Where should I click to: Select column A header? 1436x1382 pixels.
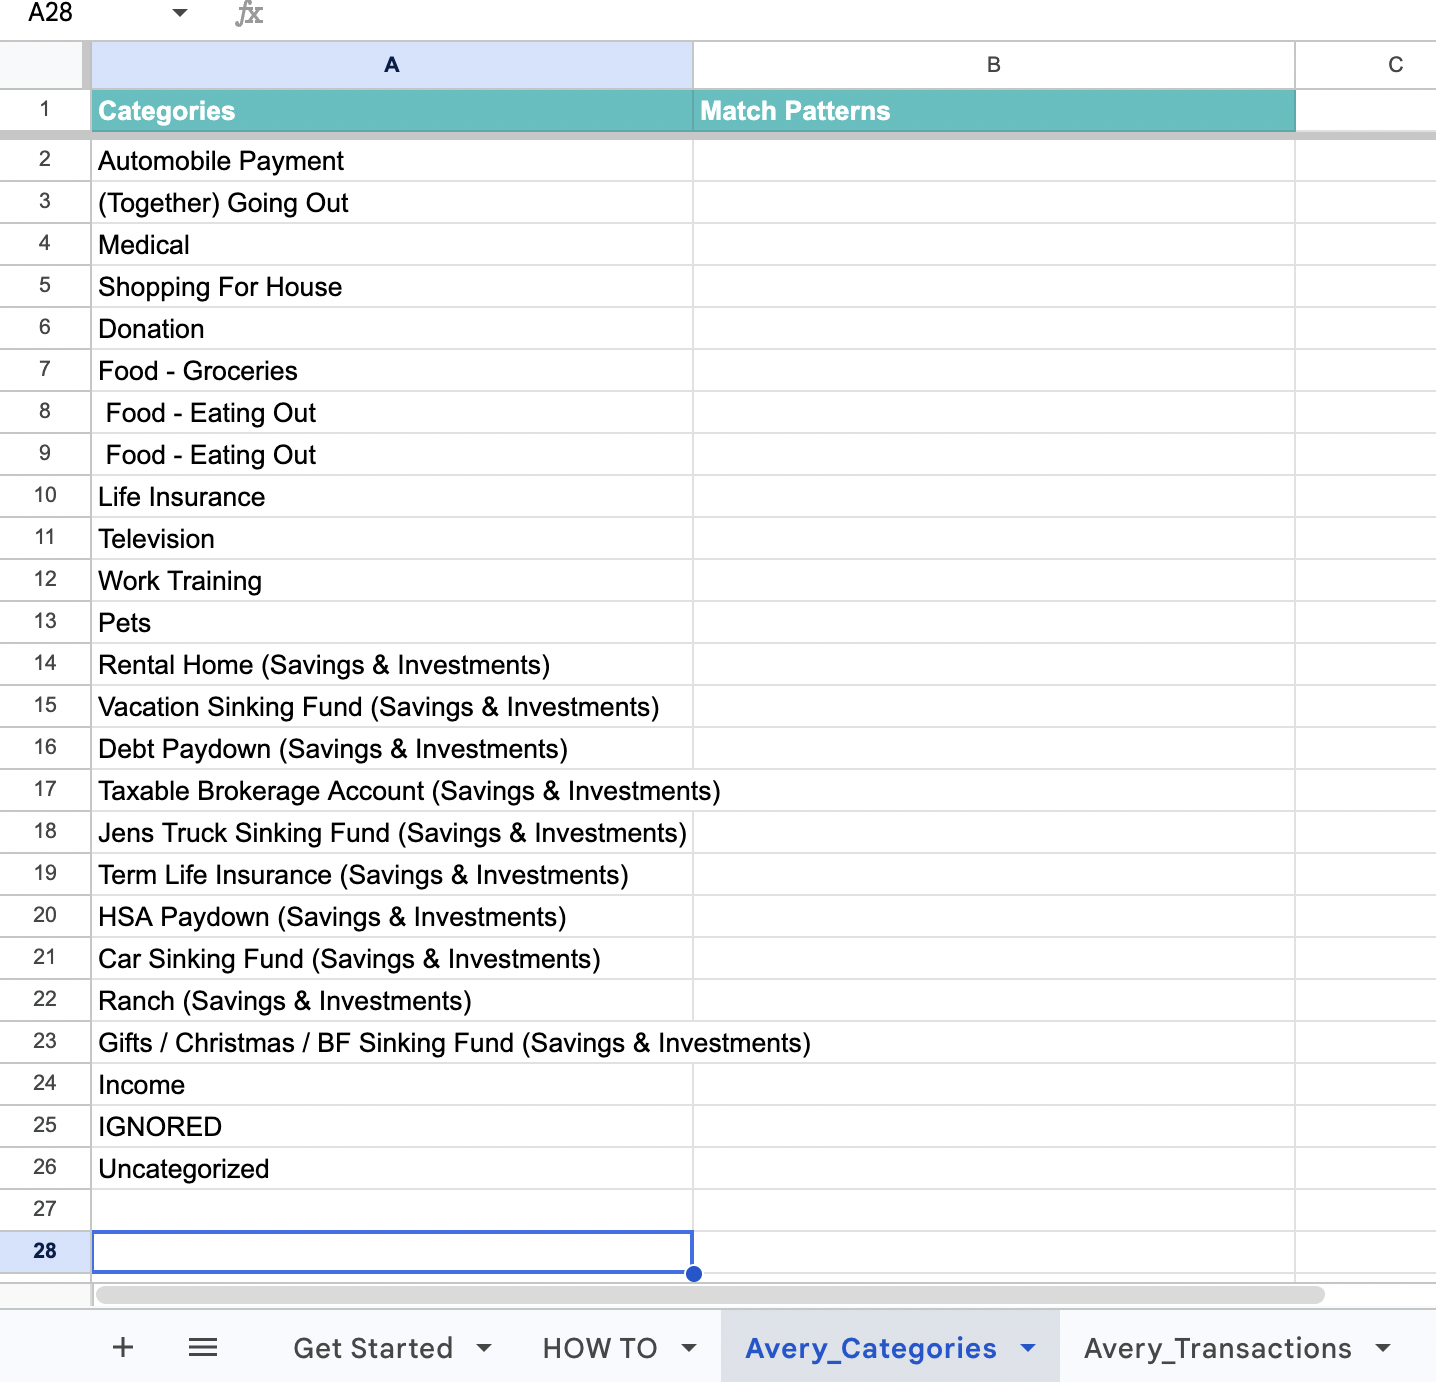pyautogui.click(x=392, y=65)
